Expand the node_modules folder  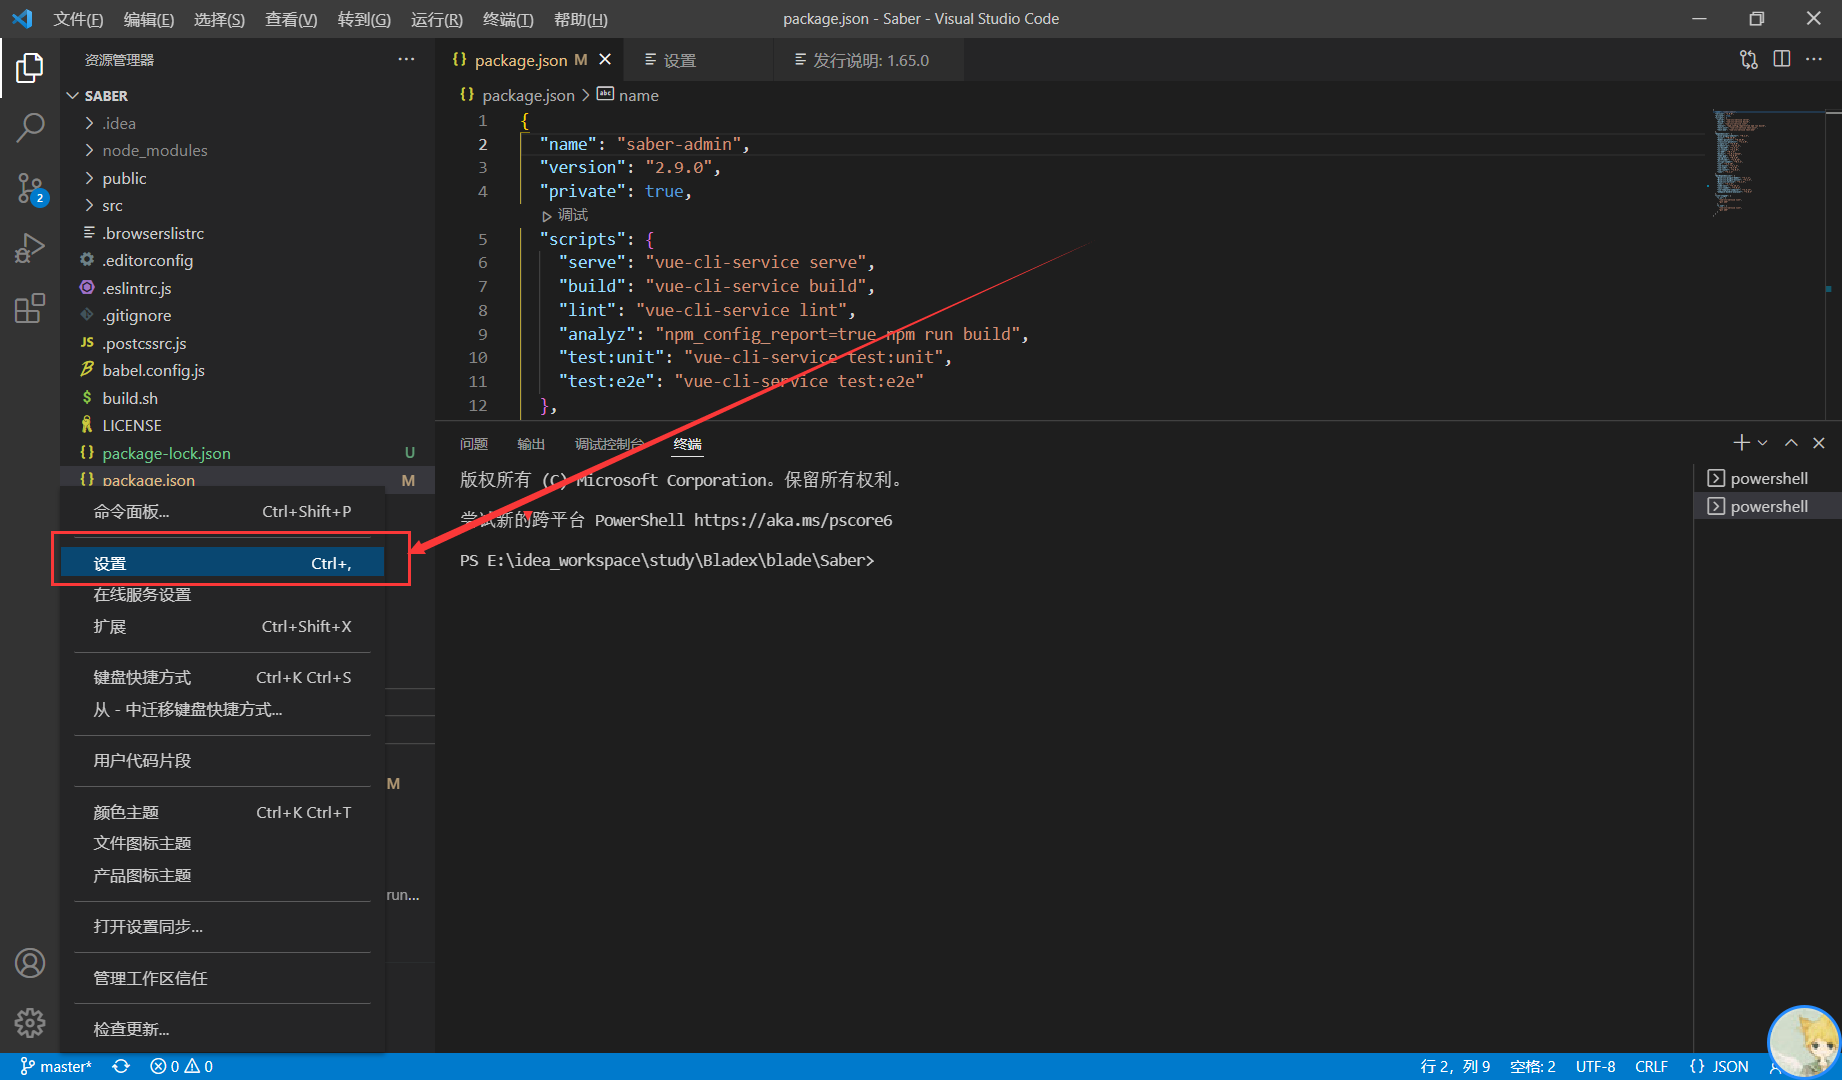click(x=154, y=150)
